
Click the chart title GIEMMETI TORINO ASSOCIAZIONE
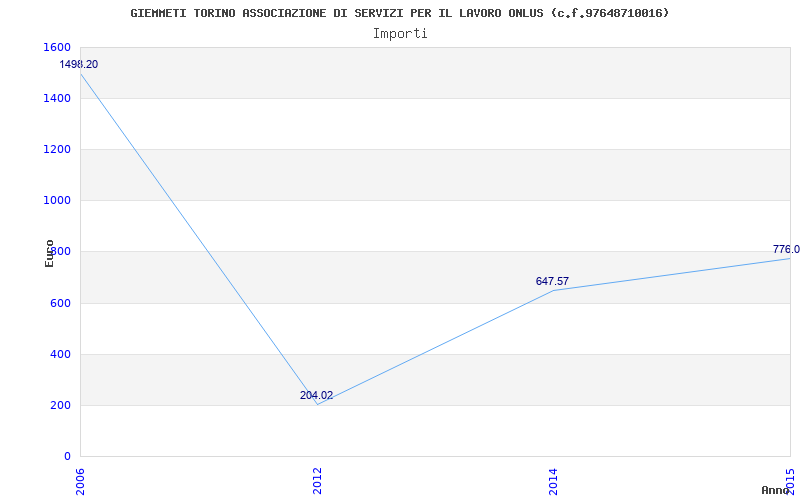point(399,13)
